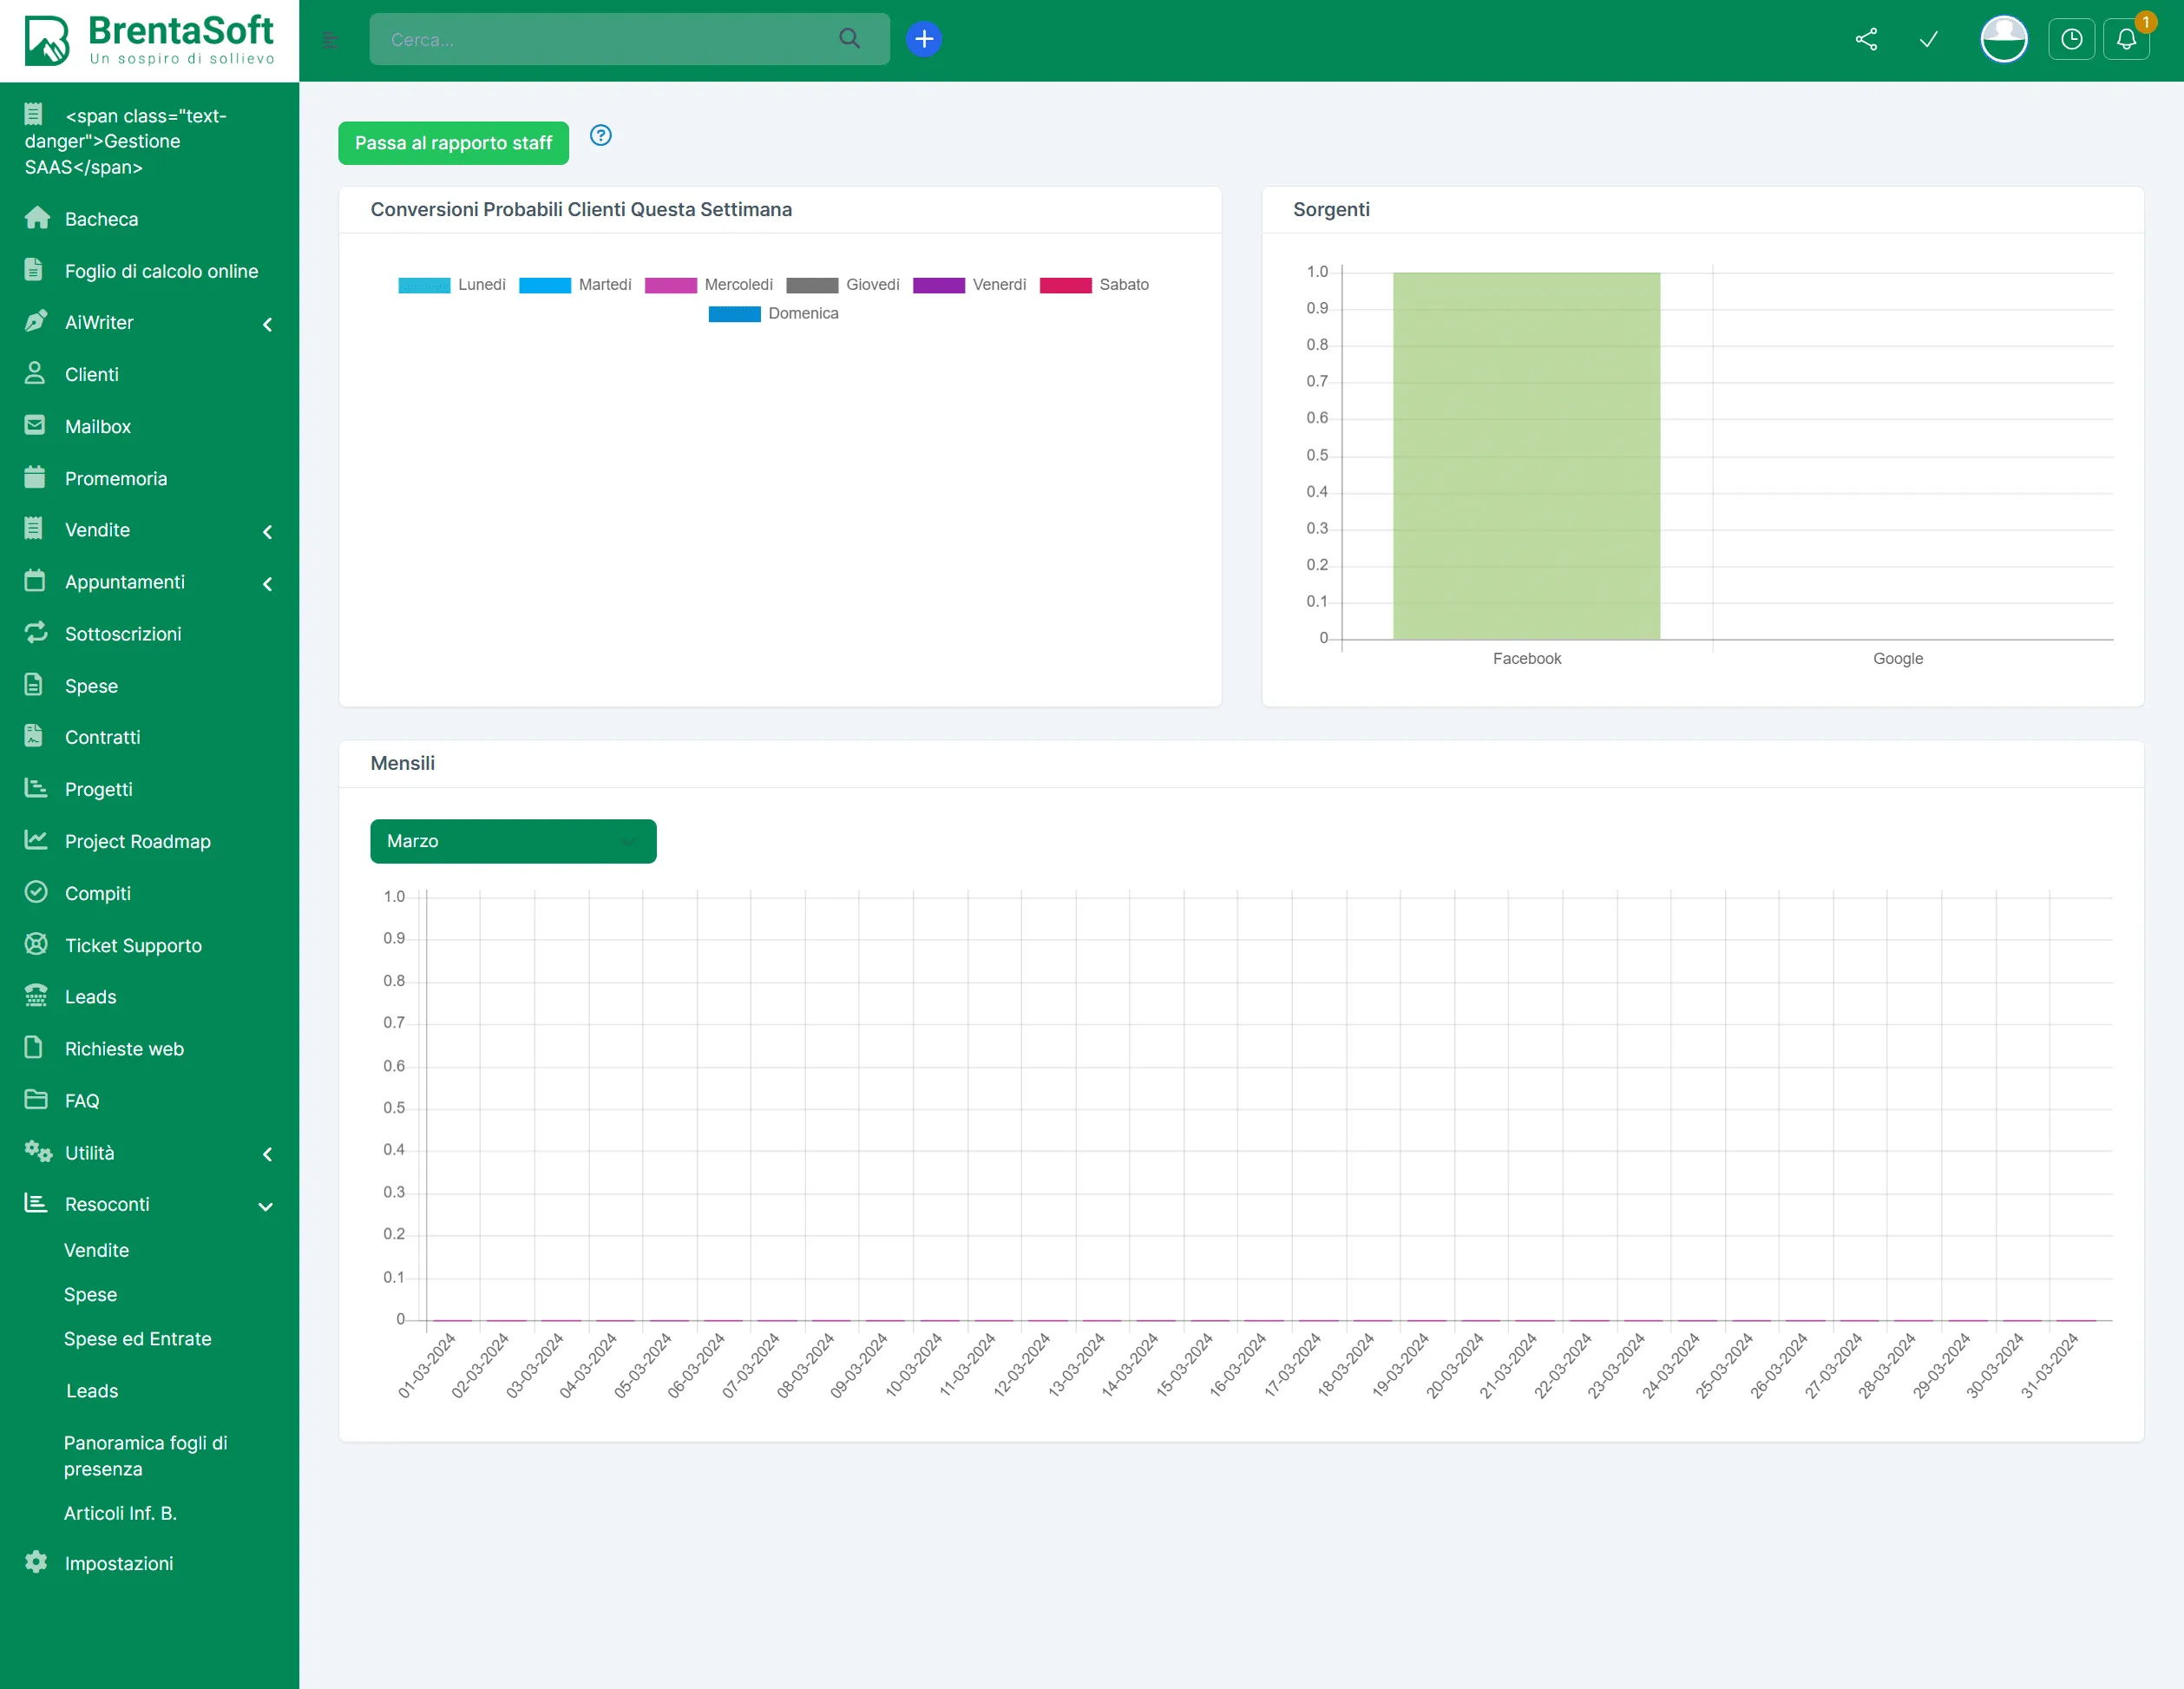Toggle Domenica series in chart legend

(774, 314)
